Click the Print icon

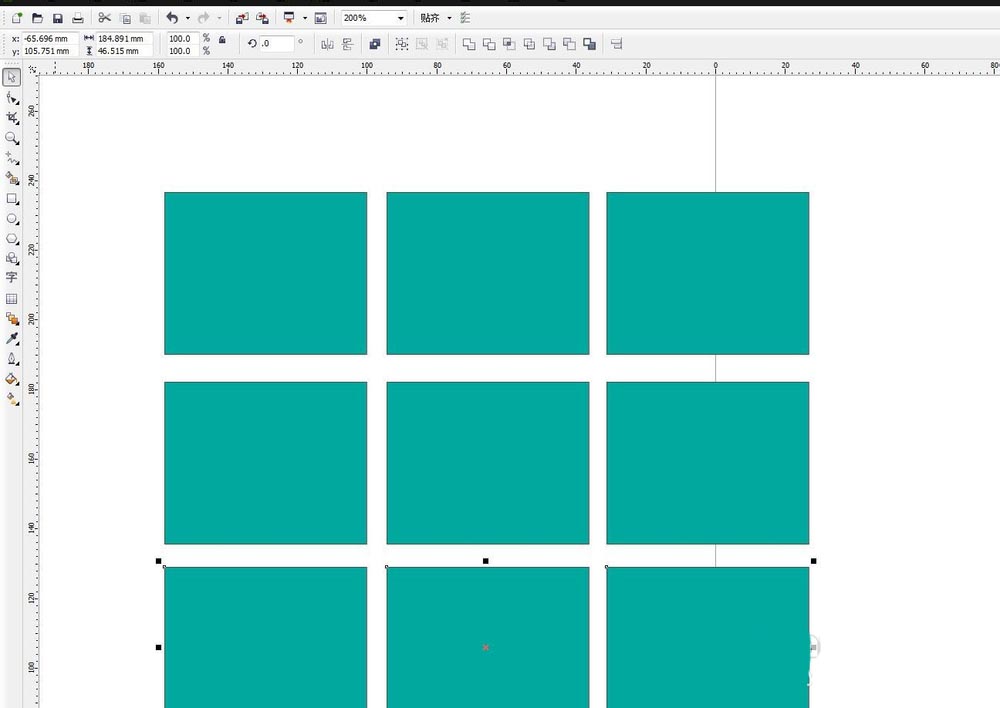pos(78,18)
